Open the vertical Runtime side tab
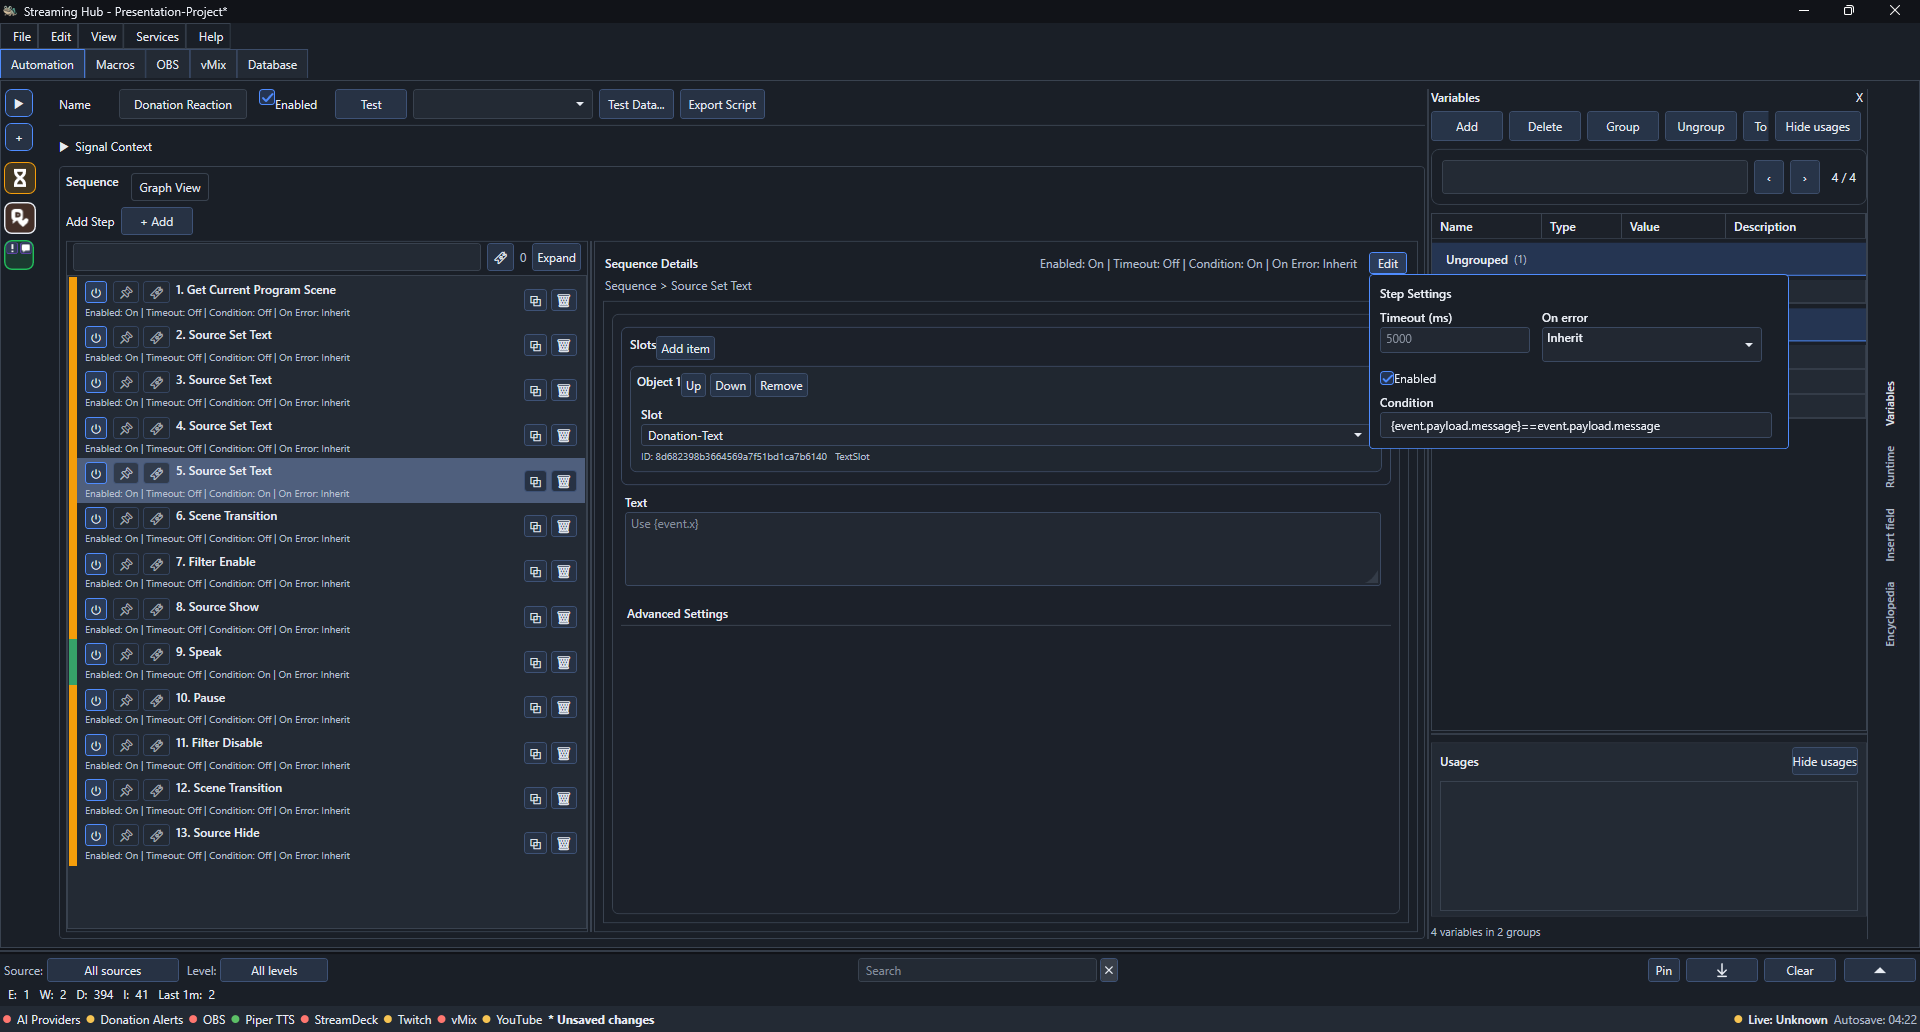The image size is (1920, 1032). coord(1890,467)
